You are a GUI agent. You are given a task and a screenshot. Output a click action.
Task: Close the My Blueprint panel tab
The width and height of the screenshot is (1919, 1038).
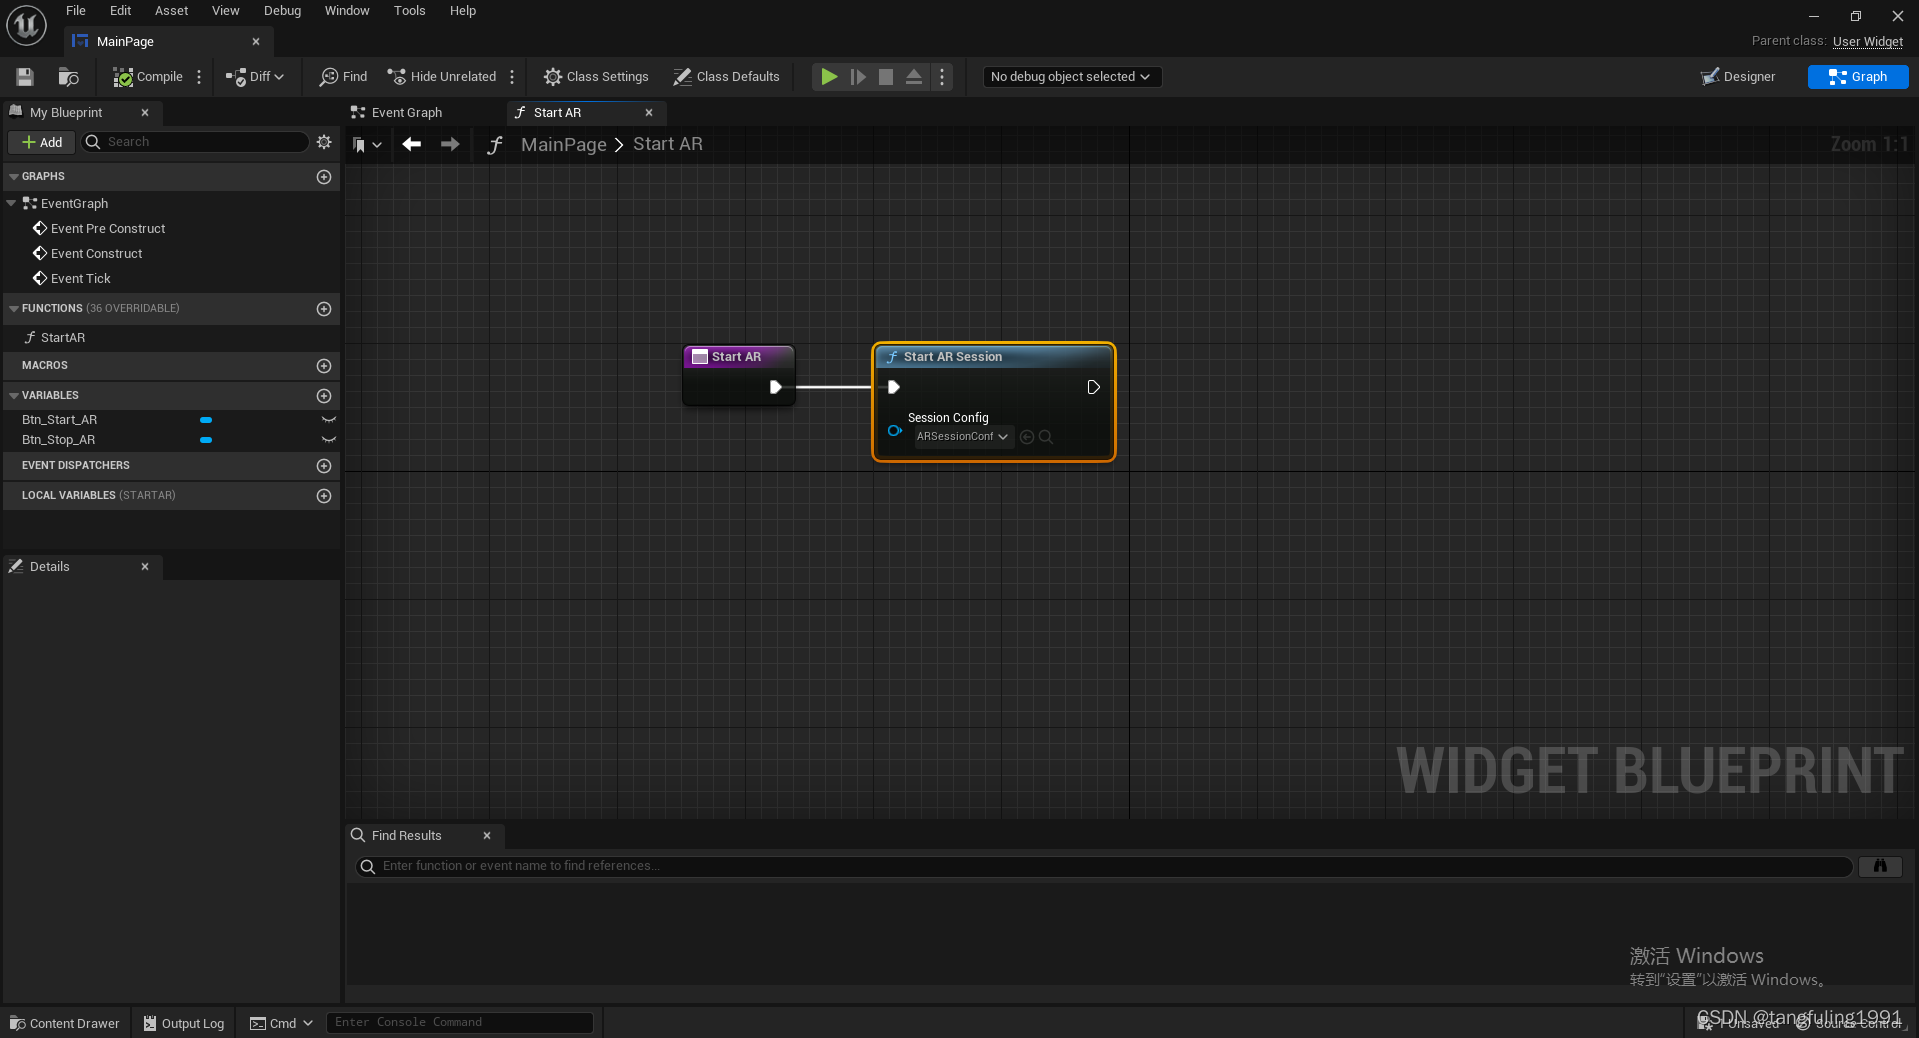tap(145, 113)
